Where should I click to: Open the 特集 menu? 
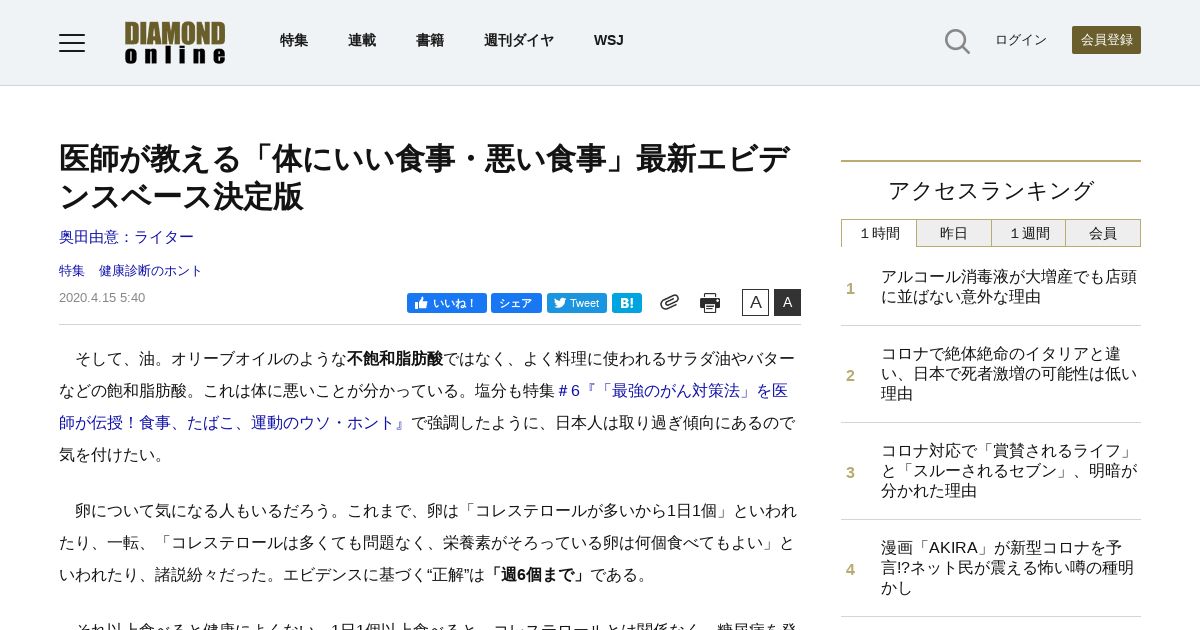294,40
